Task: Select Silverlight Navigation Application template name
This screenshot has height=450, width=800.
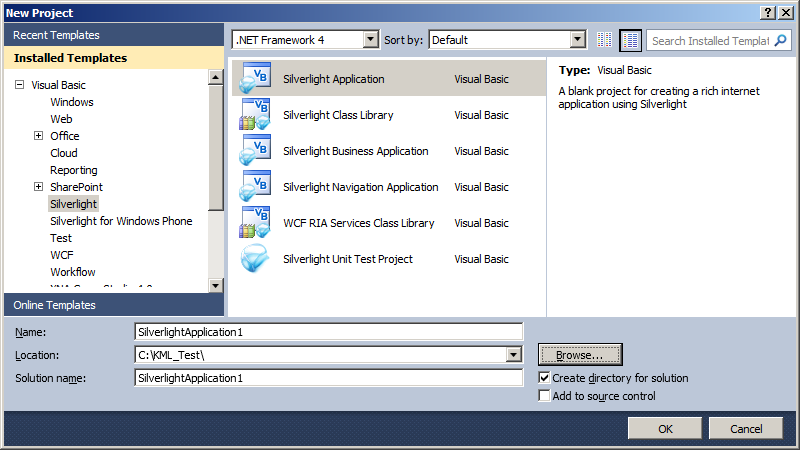Action: pos(361,187)
